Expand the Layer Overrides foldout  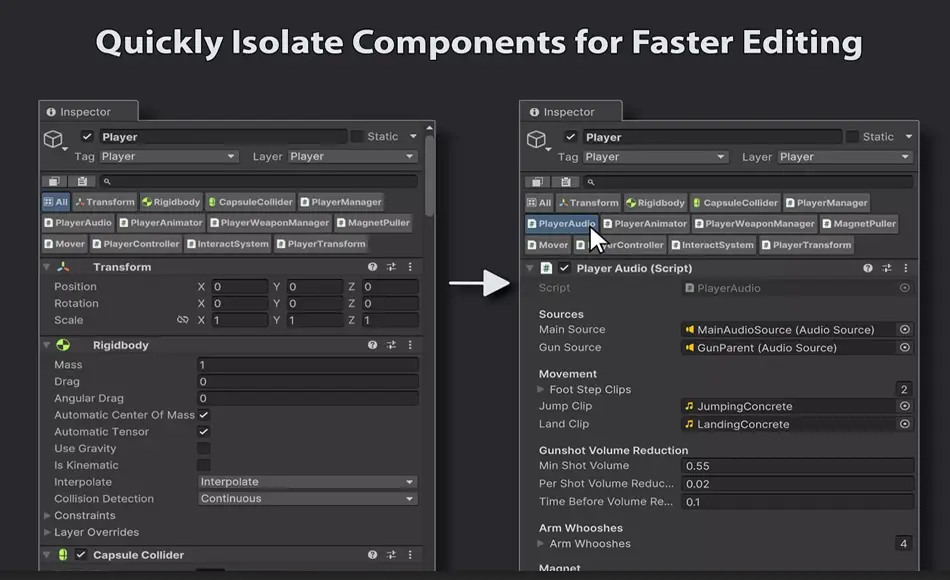(x=47, y=532)
